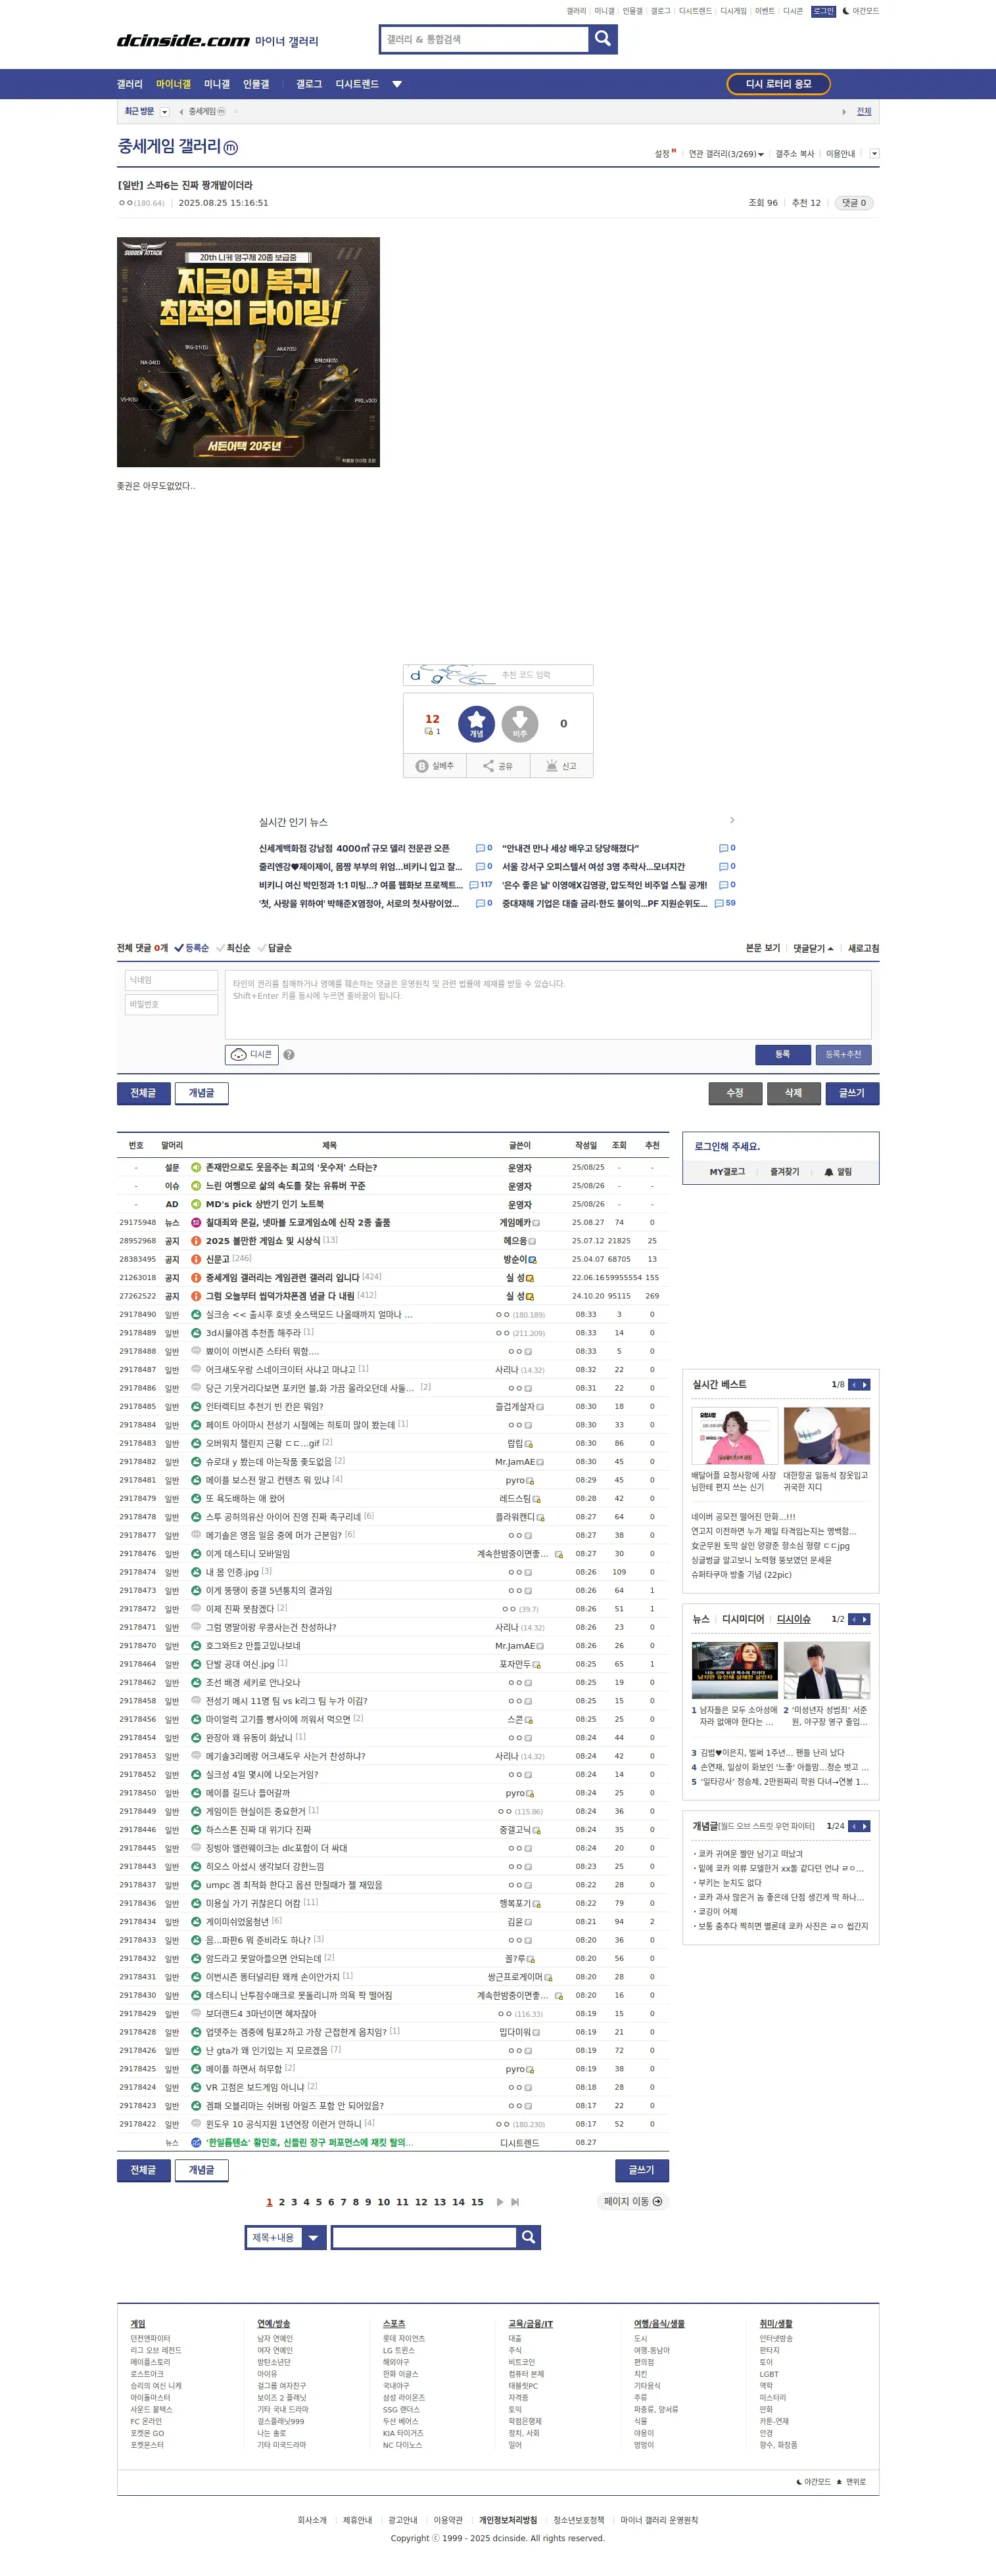This screenshot has width=996, height=2576.
Task: Select 최신순 comment sort option
Action: [234, 948]
